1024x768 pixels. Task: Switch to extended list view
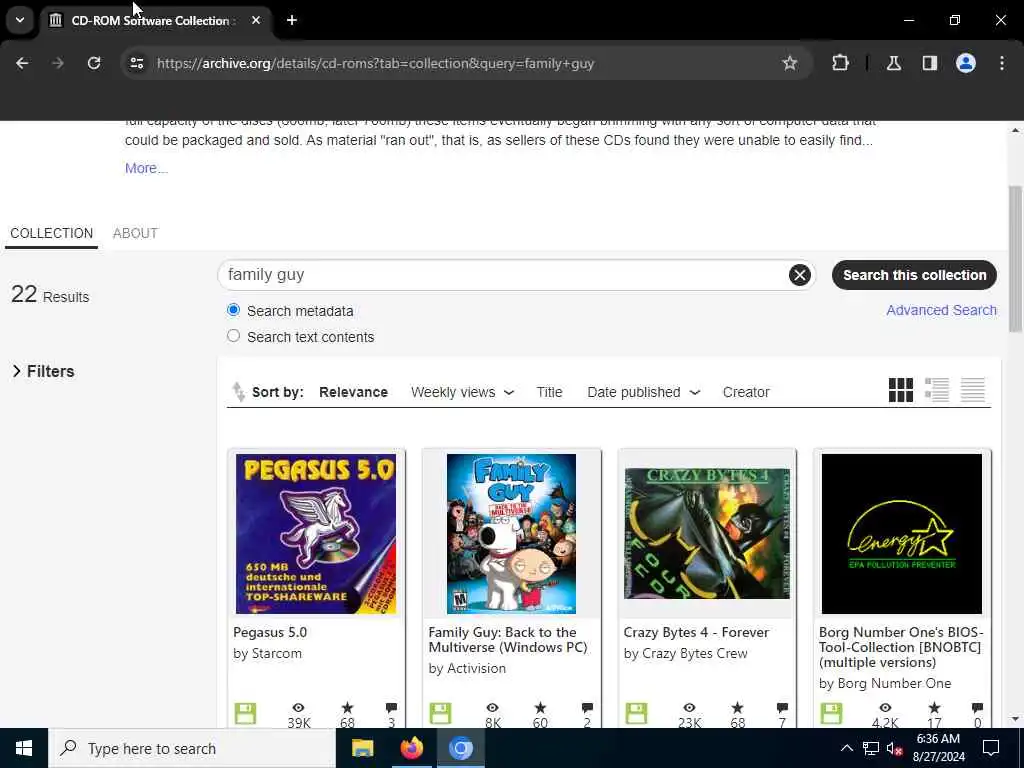pos(936,391)
